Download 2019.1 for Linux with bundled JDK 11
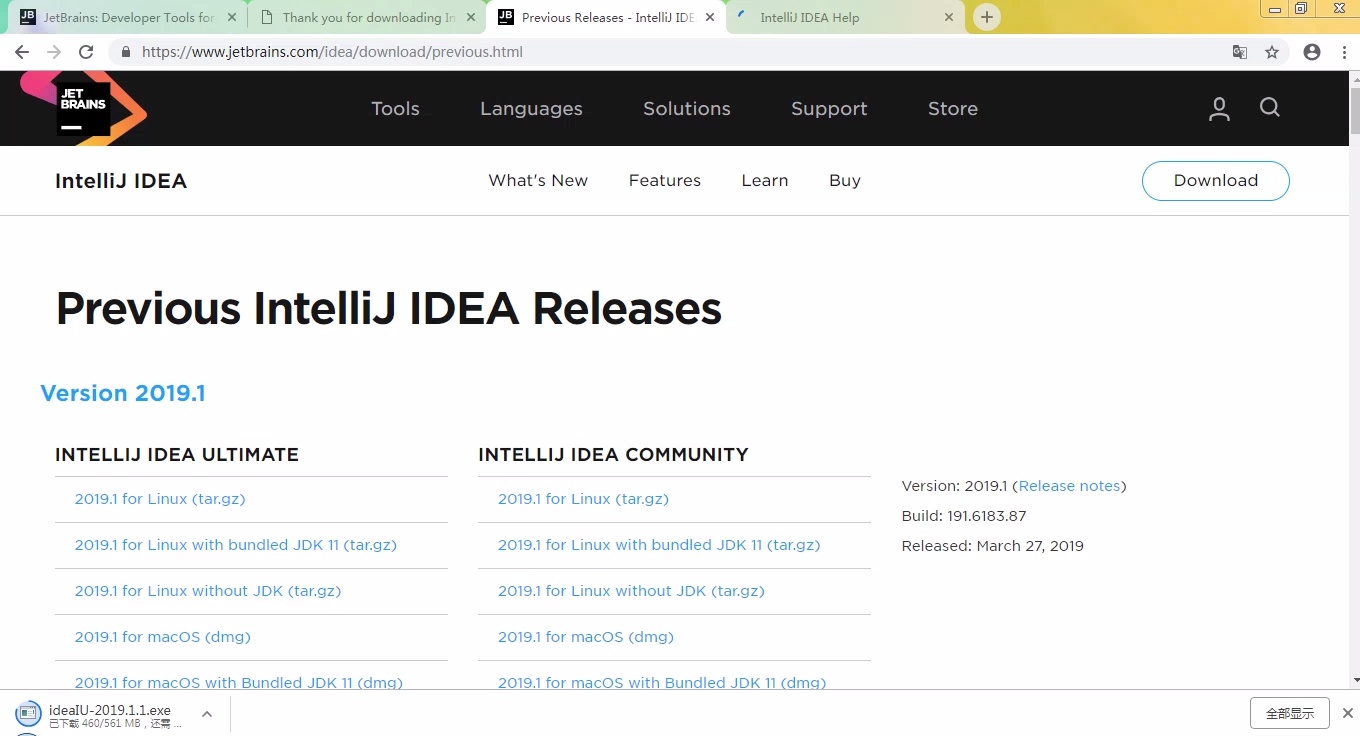 (x=235, y=545)
